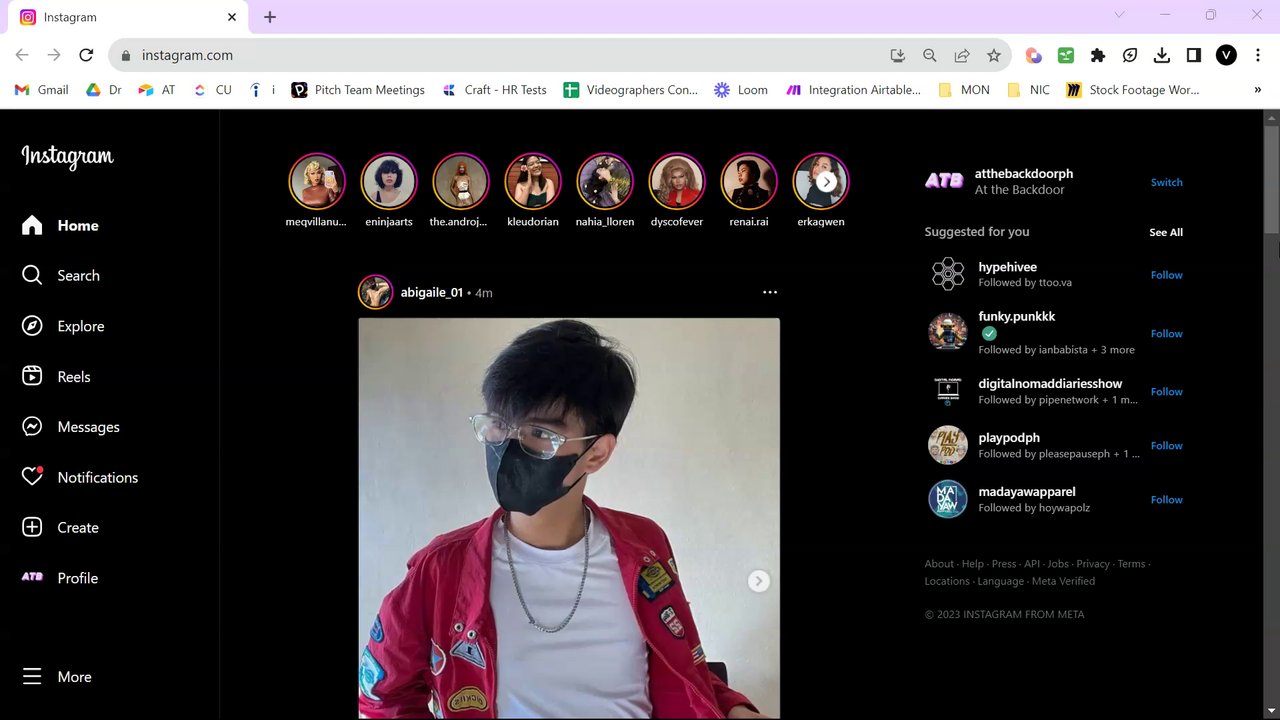This screenshot has height=720, width=1280.
Task: Reload the page
Action: click(86, 55)
